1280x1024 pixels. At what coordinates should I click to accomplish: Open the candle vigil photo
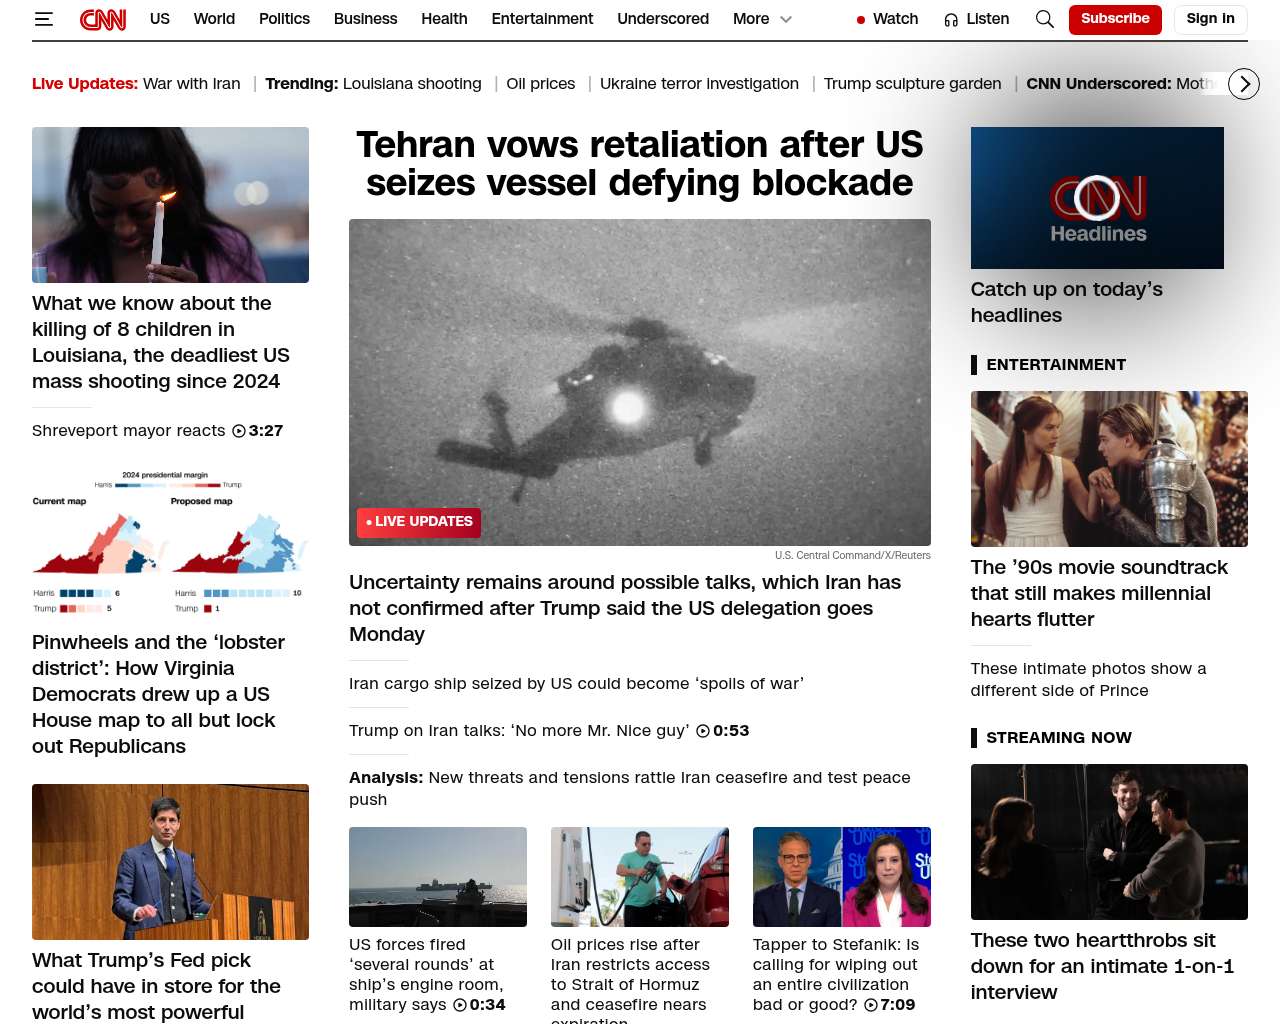170,205
